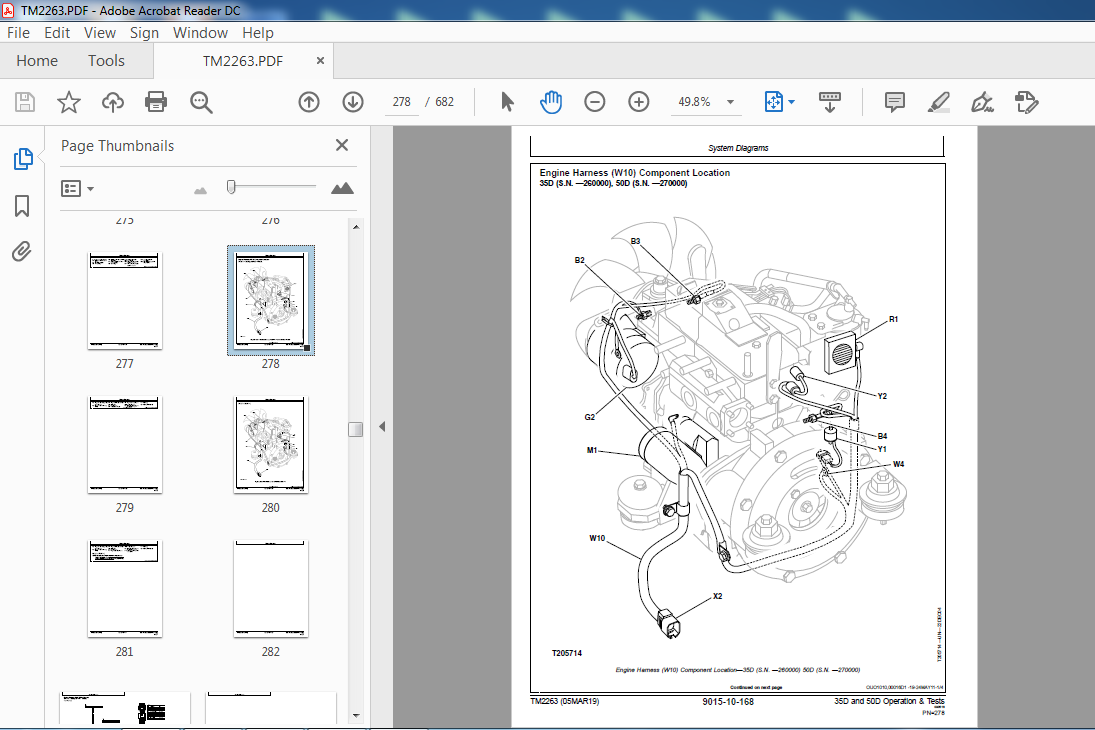Click the zoom percentage field showing 49.8%
This screenshot has width=1095, height=730.
pos(694,102)
